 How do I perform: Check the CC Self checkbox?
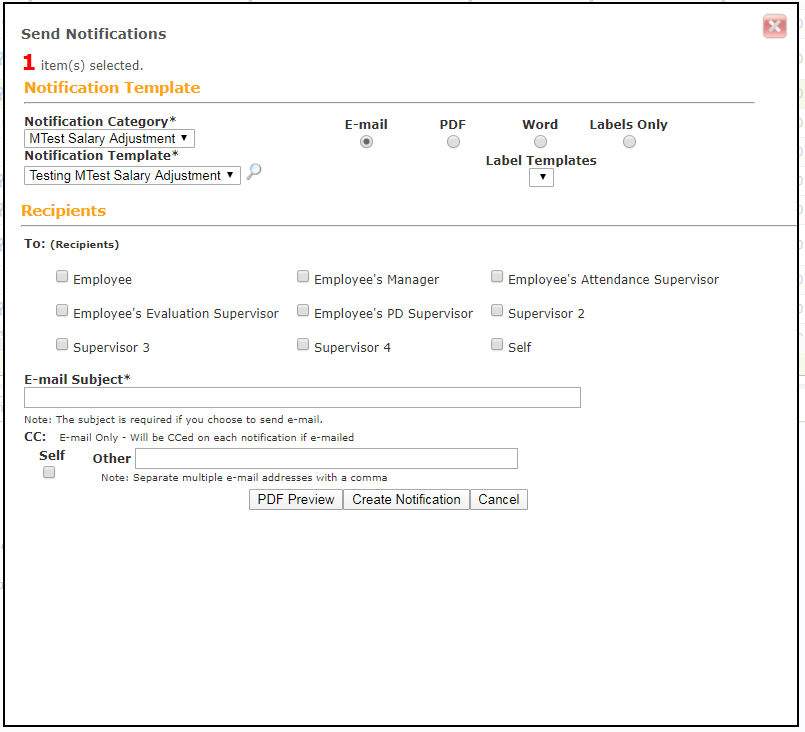point(49,472)
